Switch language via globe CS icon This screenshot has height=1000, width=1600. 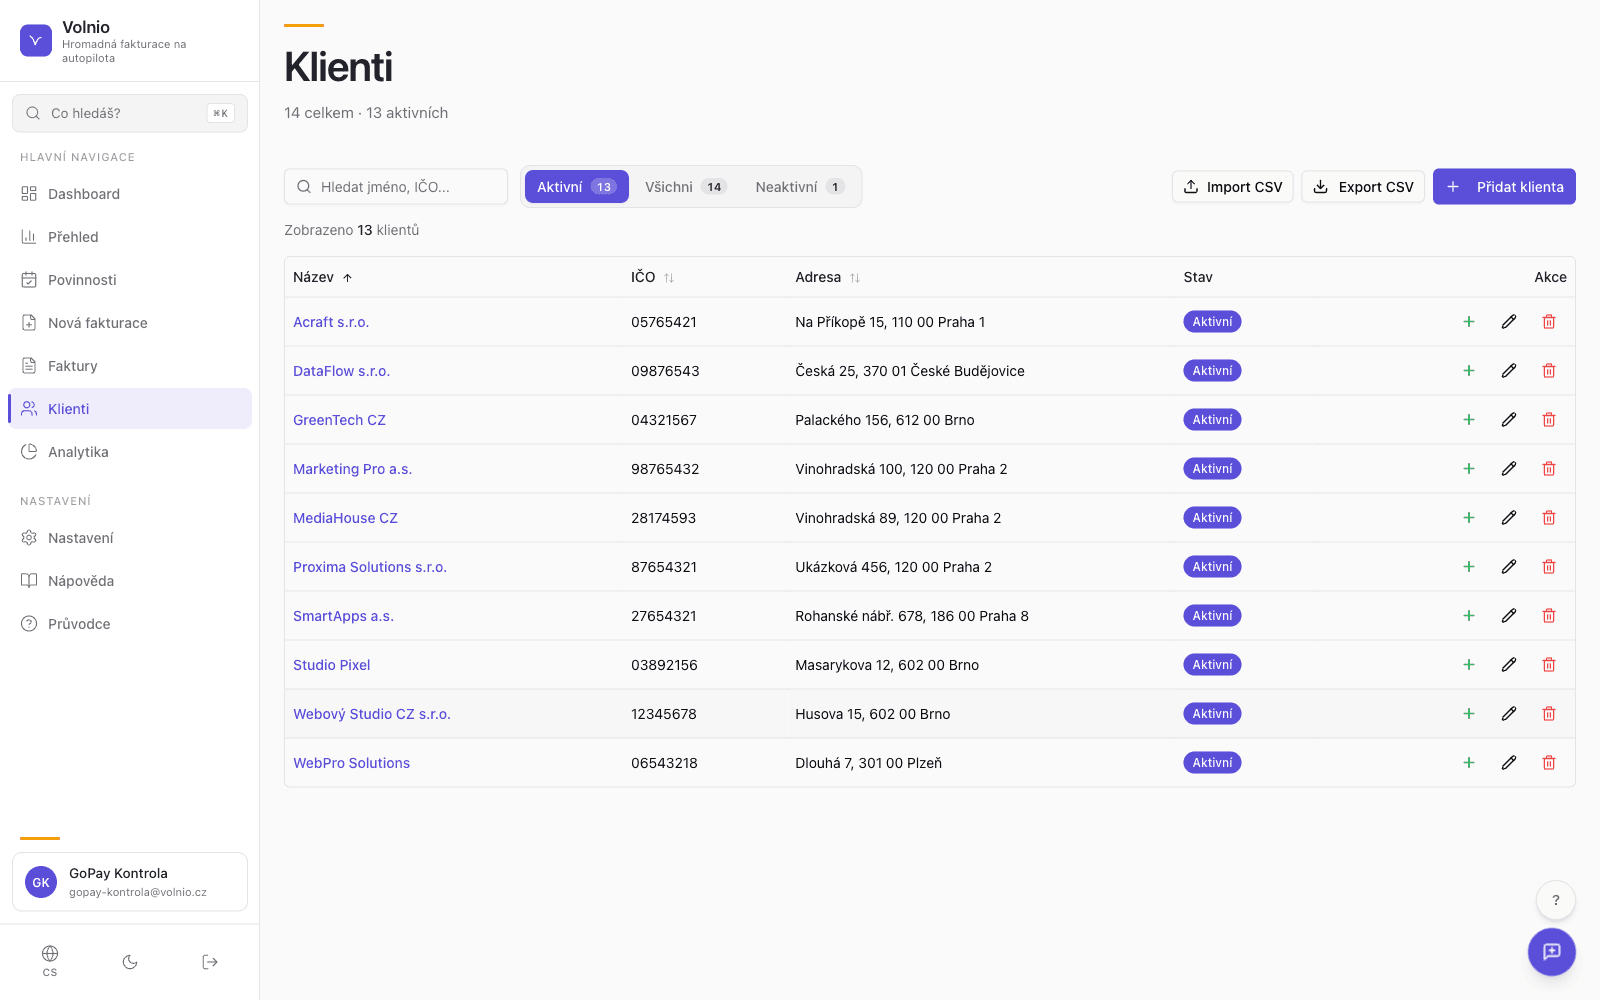(50, 961)
